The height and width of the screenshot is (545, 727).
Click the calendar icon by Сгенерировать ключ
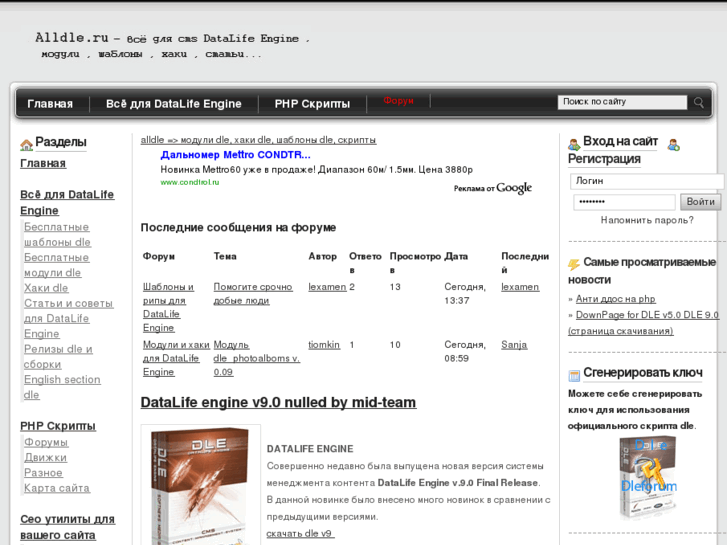pyautogui.click(x=574, y=375)
